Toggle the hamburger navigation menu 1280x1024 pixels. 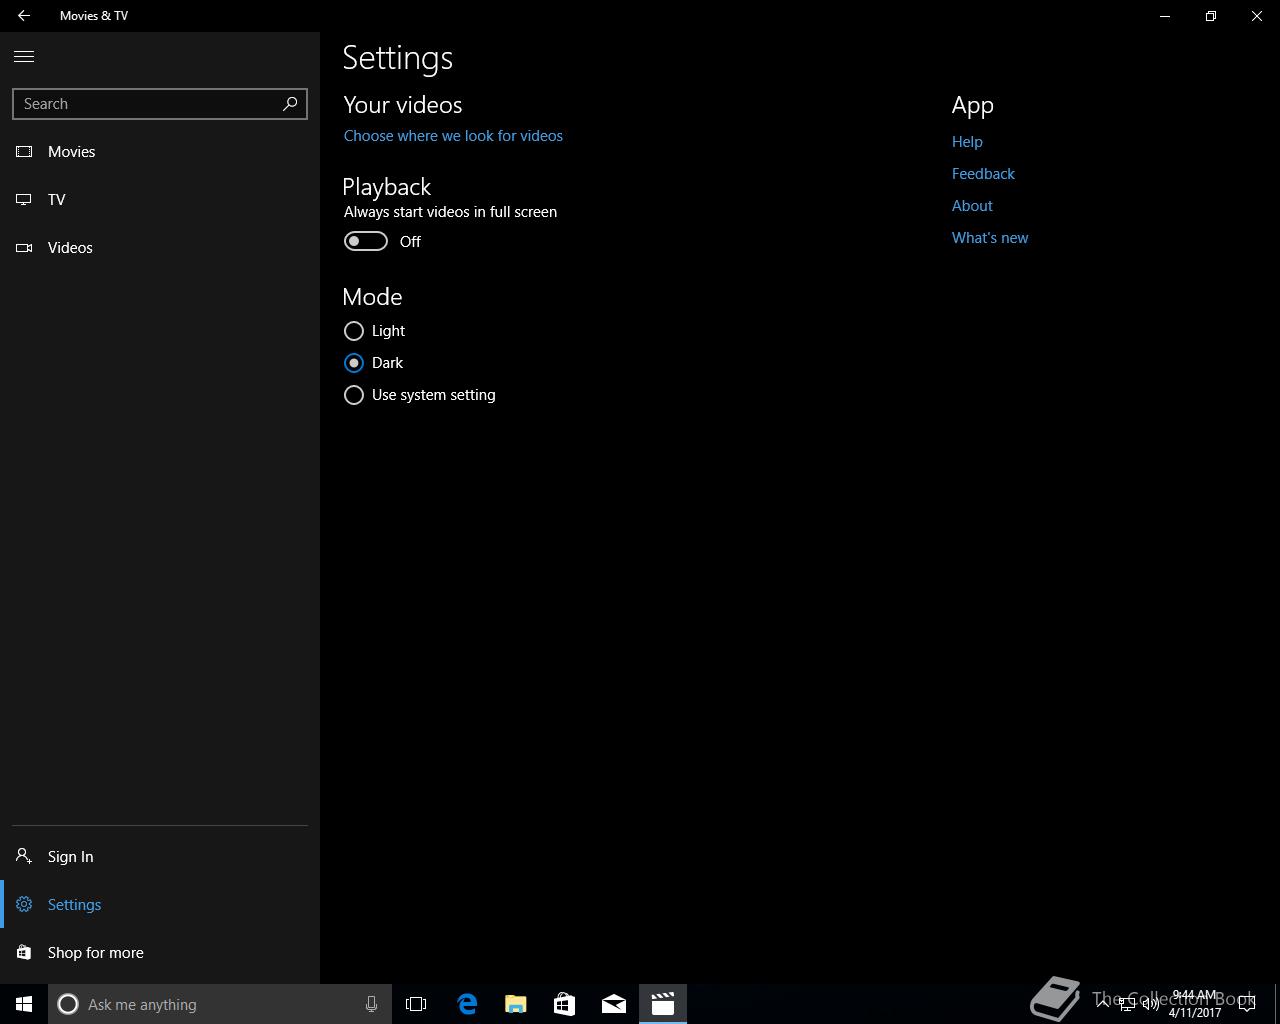tap(24, 57)
